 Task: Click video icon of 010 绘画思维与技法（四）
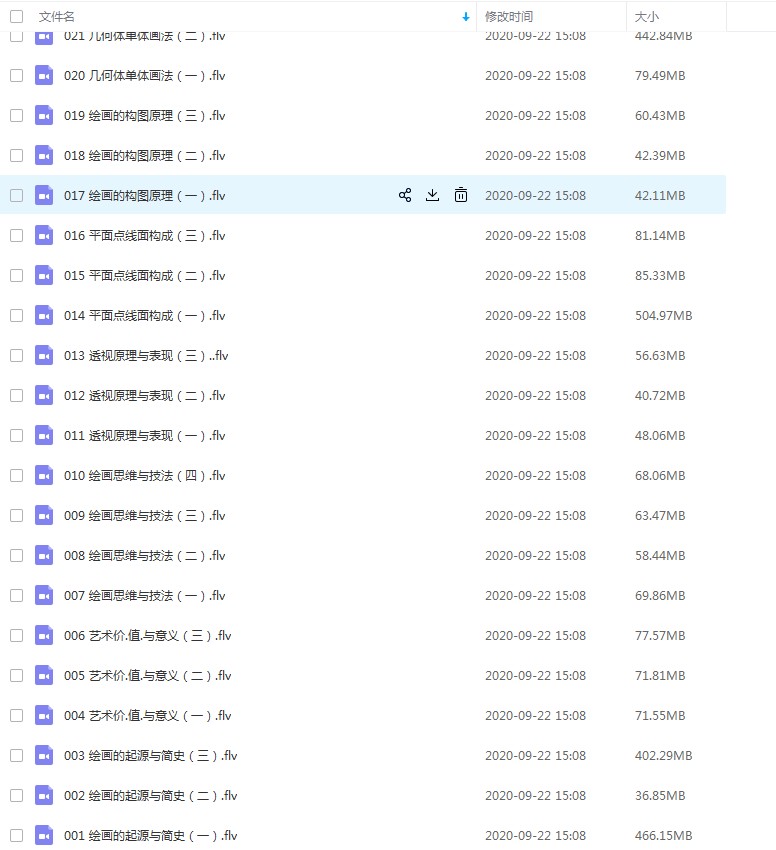pyautogui.click(x=44, y=475)
